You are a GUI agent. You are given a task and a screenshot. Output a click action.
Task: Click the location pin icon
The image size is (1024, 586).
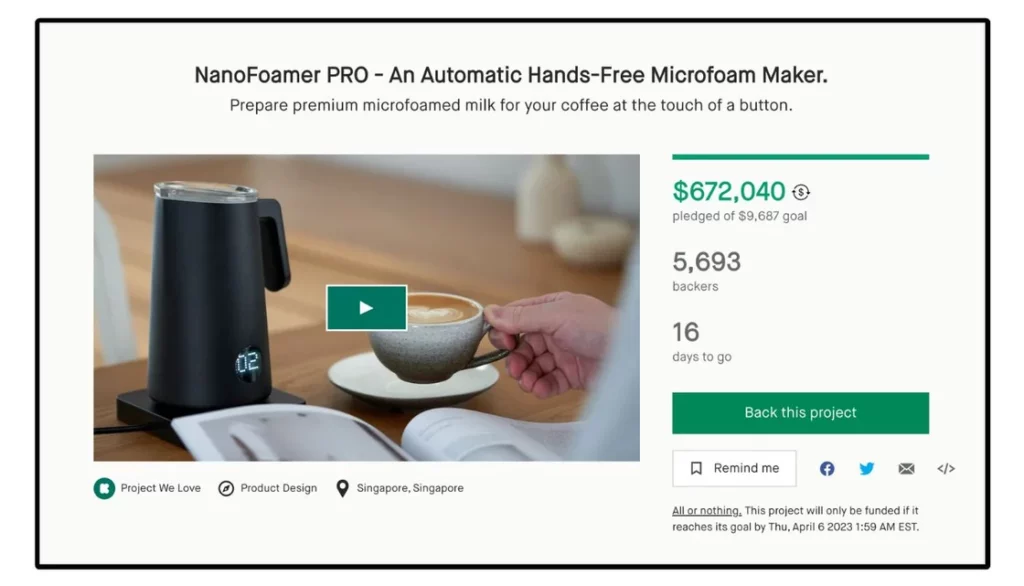point(342,488)
